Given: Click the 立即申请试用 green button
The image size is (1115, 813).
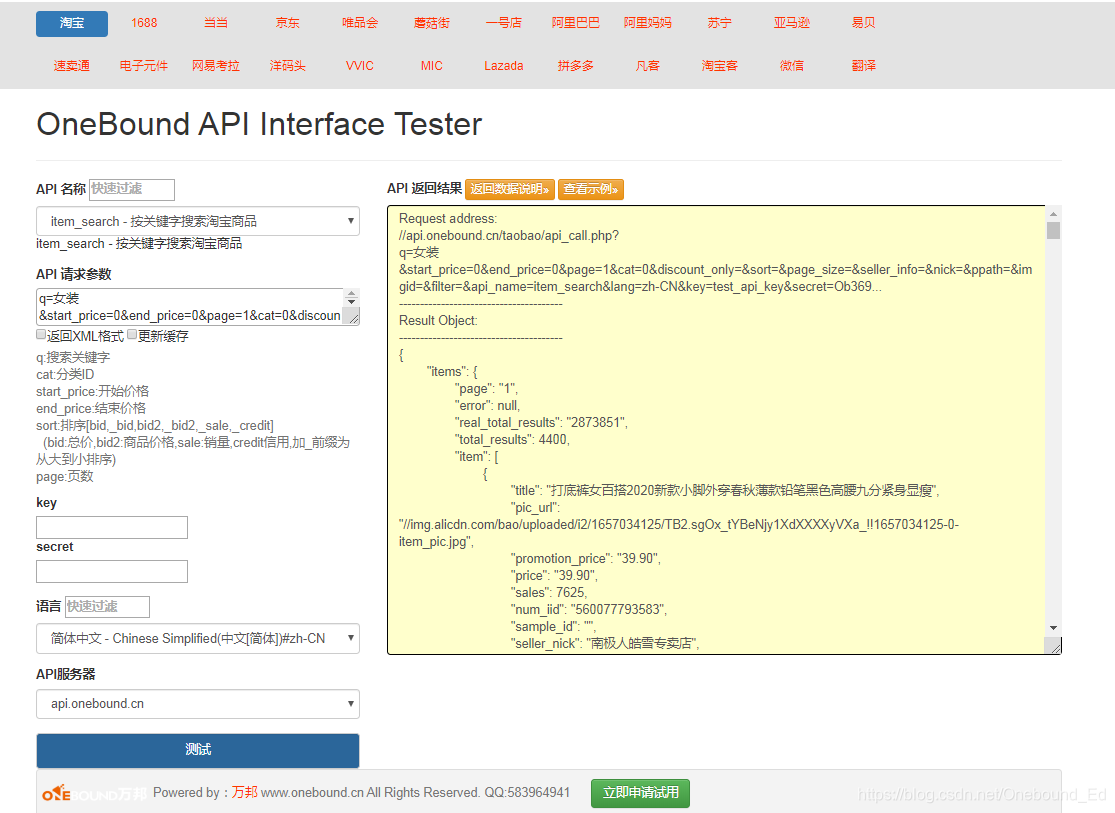Looking at the screenshot, I should coord(641,793).
